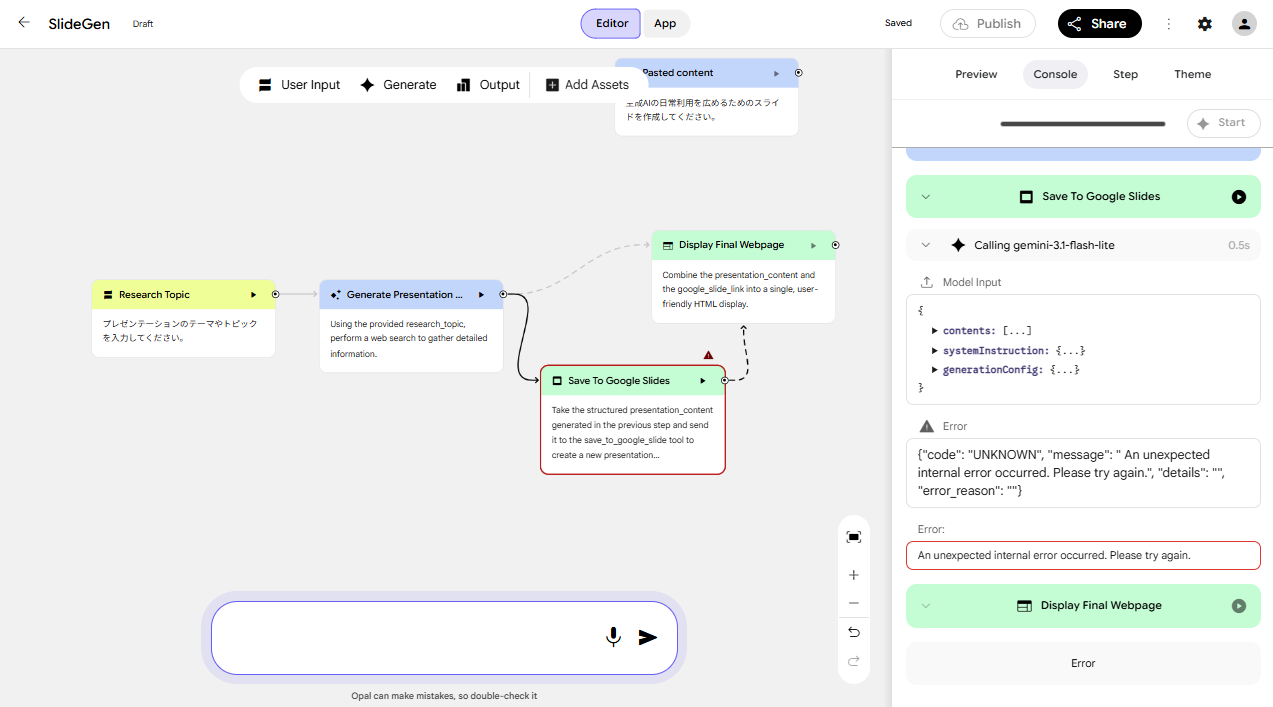This screenshot has height=707, width=1273.
Task: Click the undo arrow icon
Action: [x=853, y=632]
